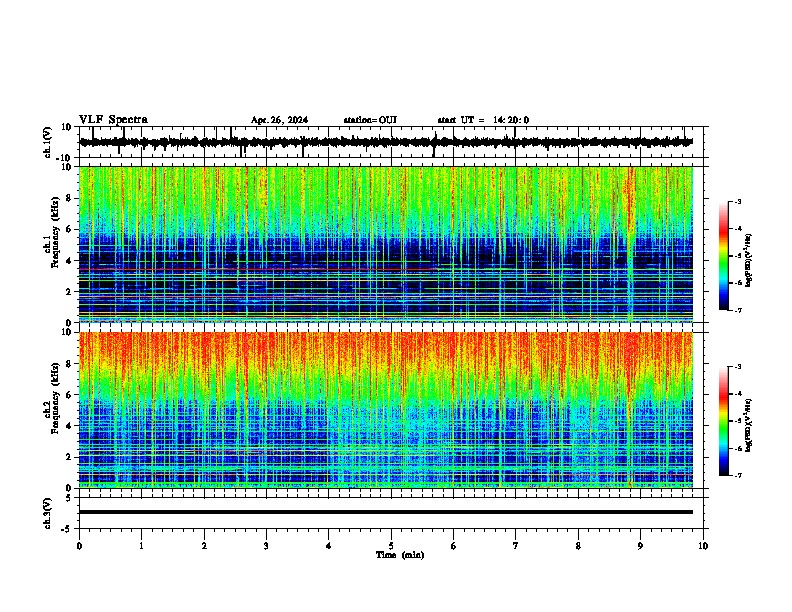792x612 pixels.
Task: Click the time axis tick label "10"
Action: [703, 546]
